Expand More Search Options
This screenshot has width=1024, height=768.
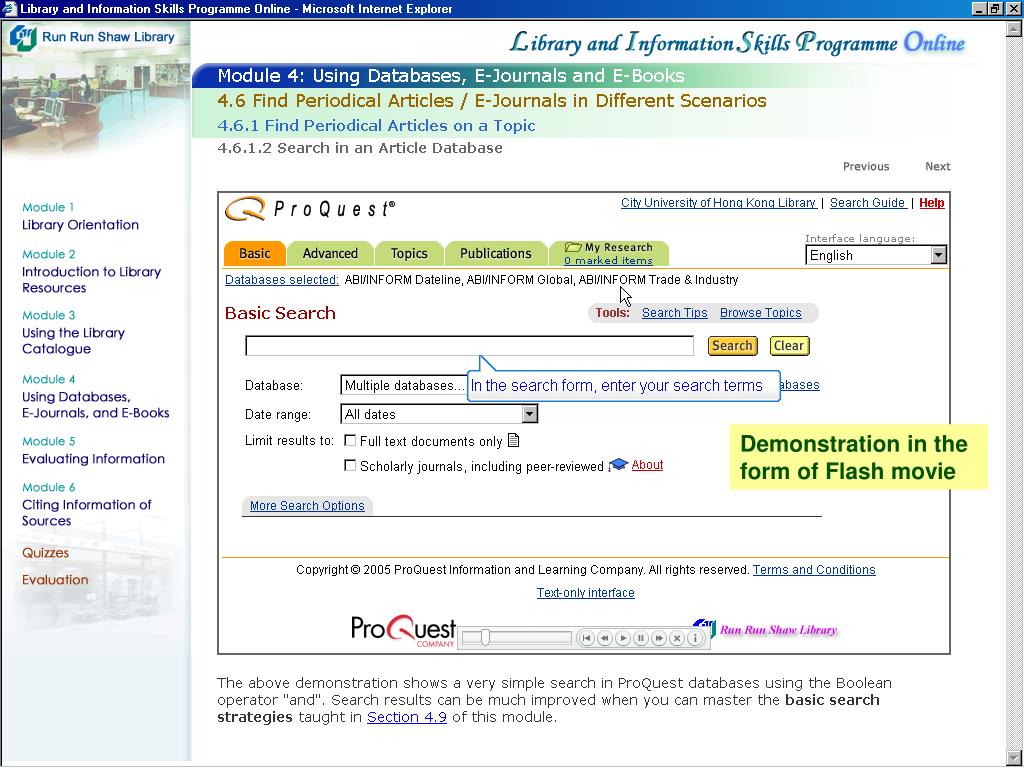[307, 505]
